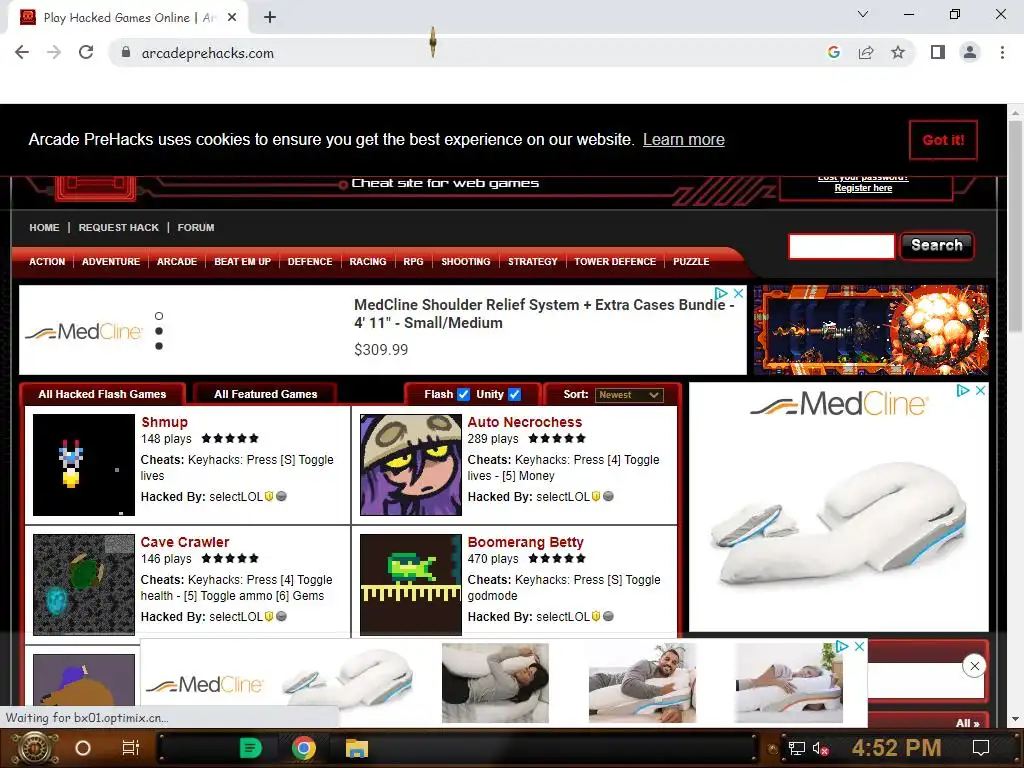Close the top MedCline banner ad
This screenshot has height=768, width=1024.
[x=738, y=293]
